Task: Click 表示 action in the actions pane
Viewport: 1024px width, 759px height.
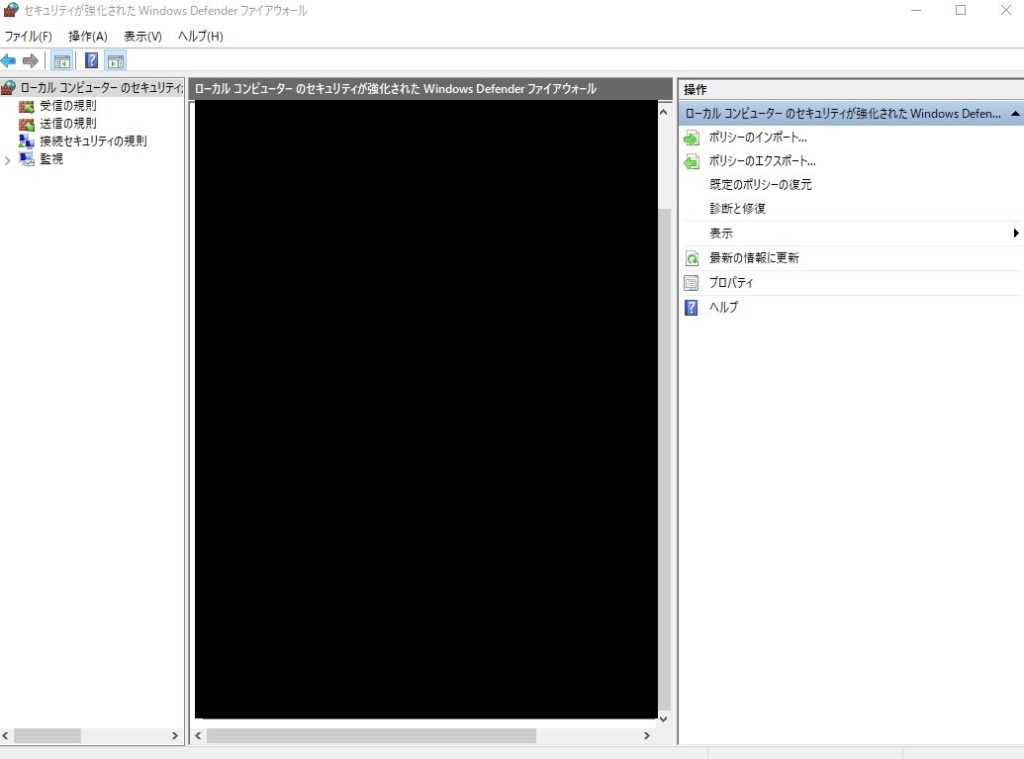Action: pos(721,233)
